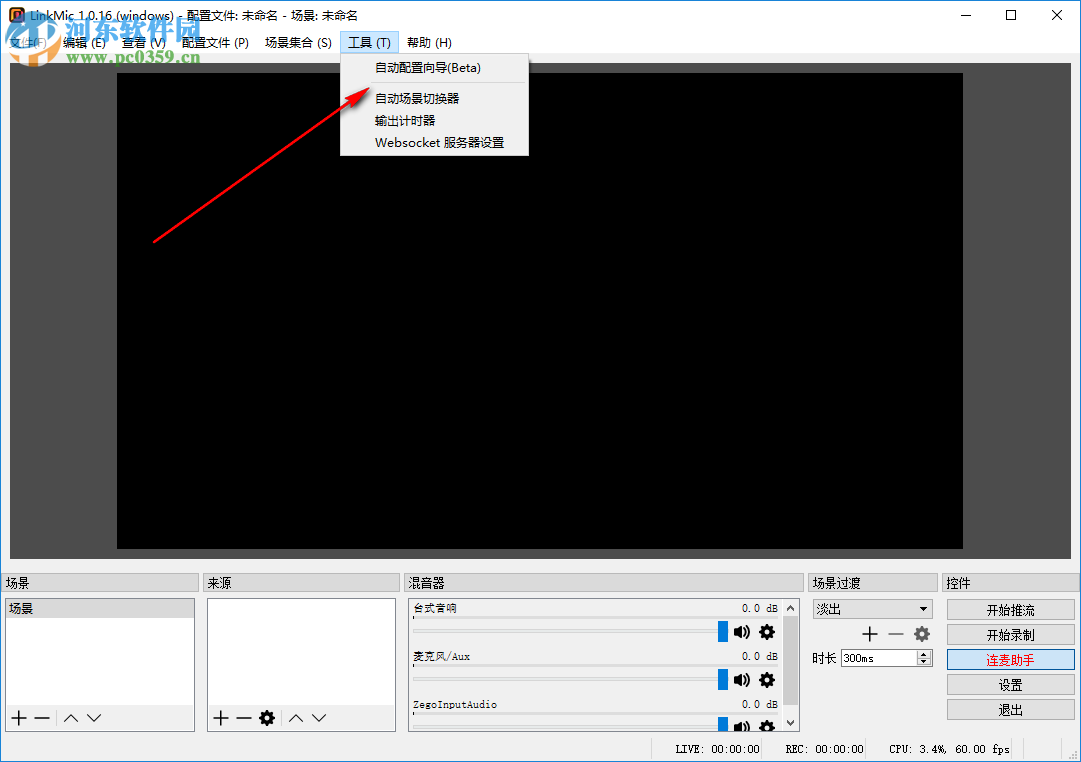The image size is (1081, 762).
Task: Move scene up with arrow icon
Action: (x=71, y=718)
